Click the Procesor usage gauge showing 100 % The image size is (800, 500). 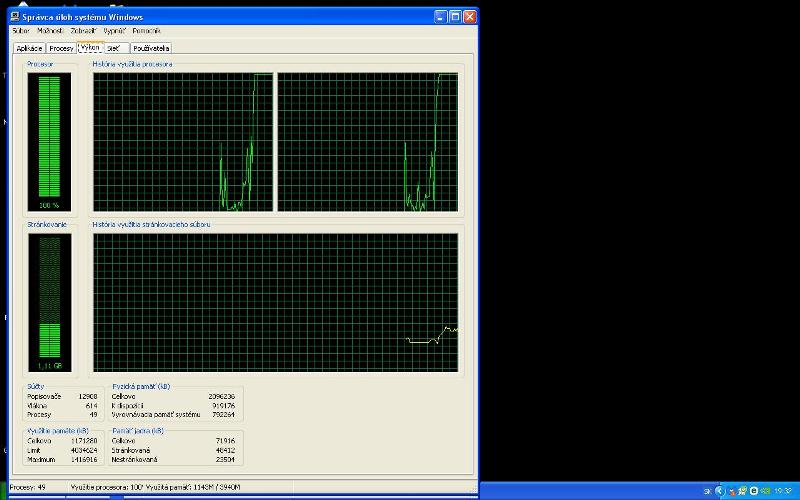coord(49,141)
